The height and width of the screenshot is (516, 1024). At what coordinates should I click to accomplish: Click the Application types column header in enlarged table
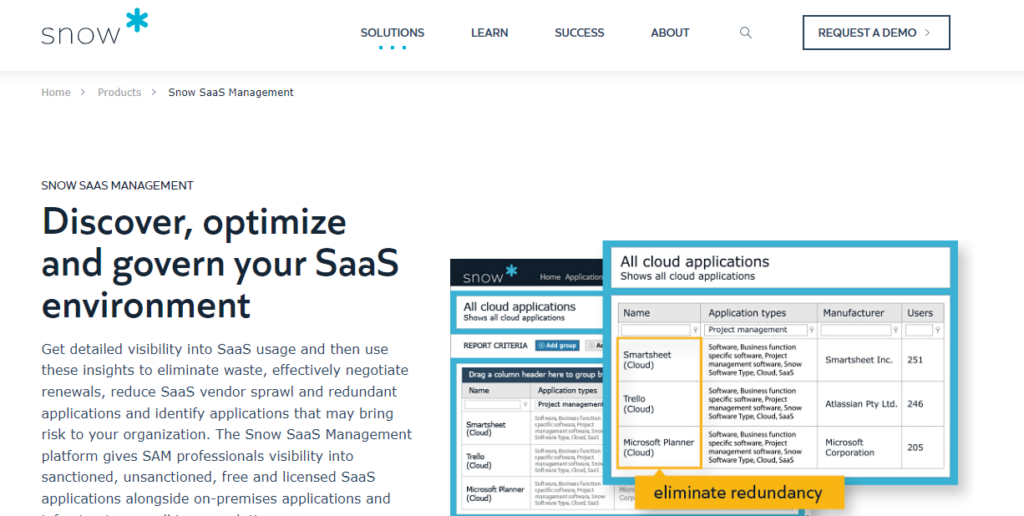coord(758,313)
